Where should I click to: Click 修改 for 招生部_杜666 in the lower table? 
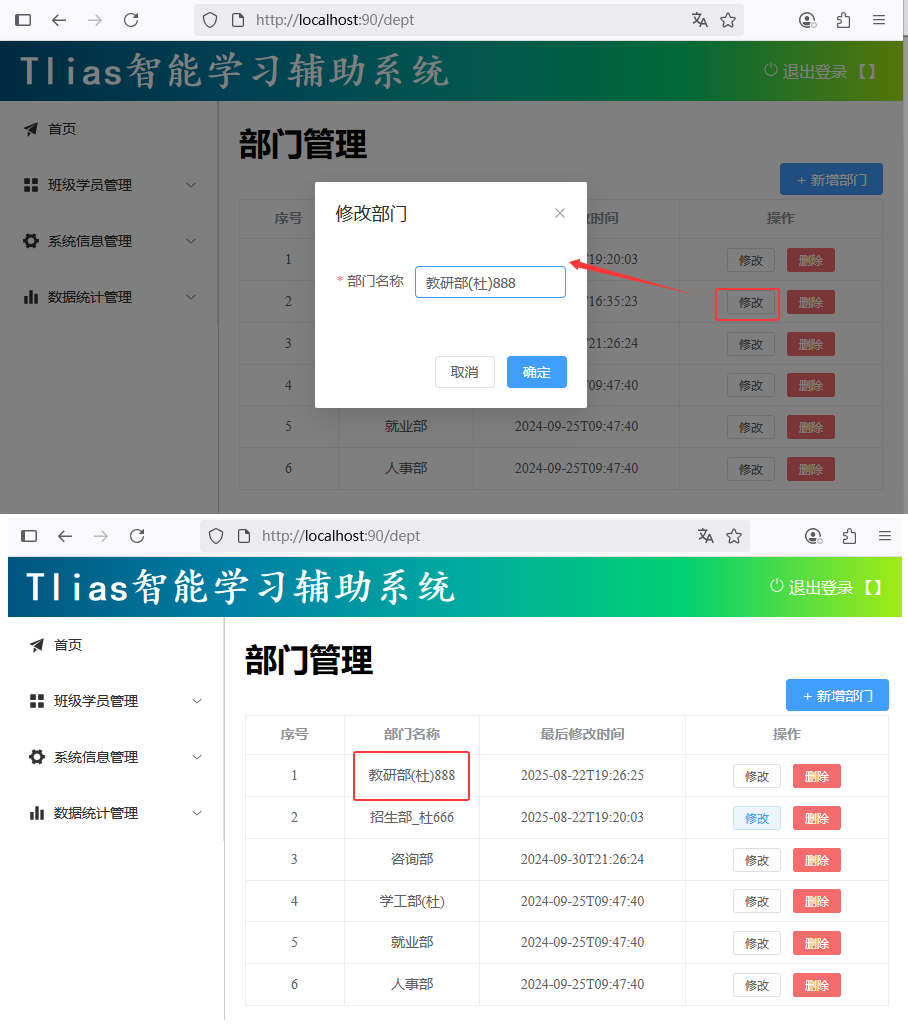756,818
